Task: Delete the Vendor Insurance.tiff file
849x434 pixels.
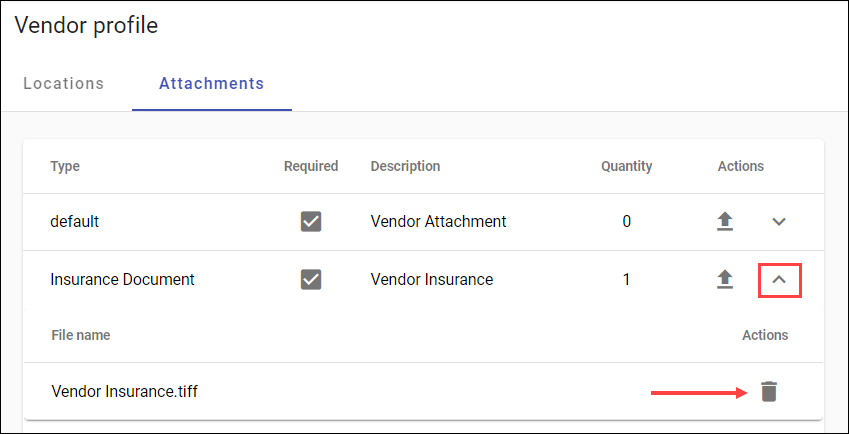Action: 769,391
